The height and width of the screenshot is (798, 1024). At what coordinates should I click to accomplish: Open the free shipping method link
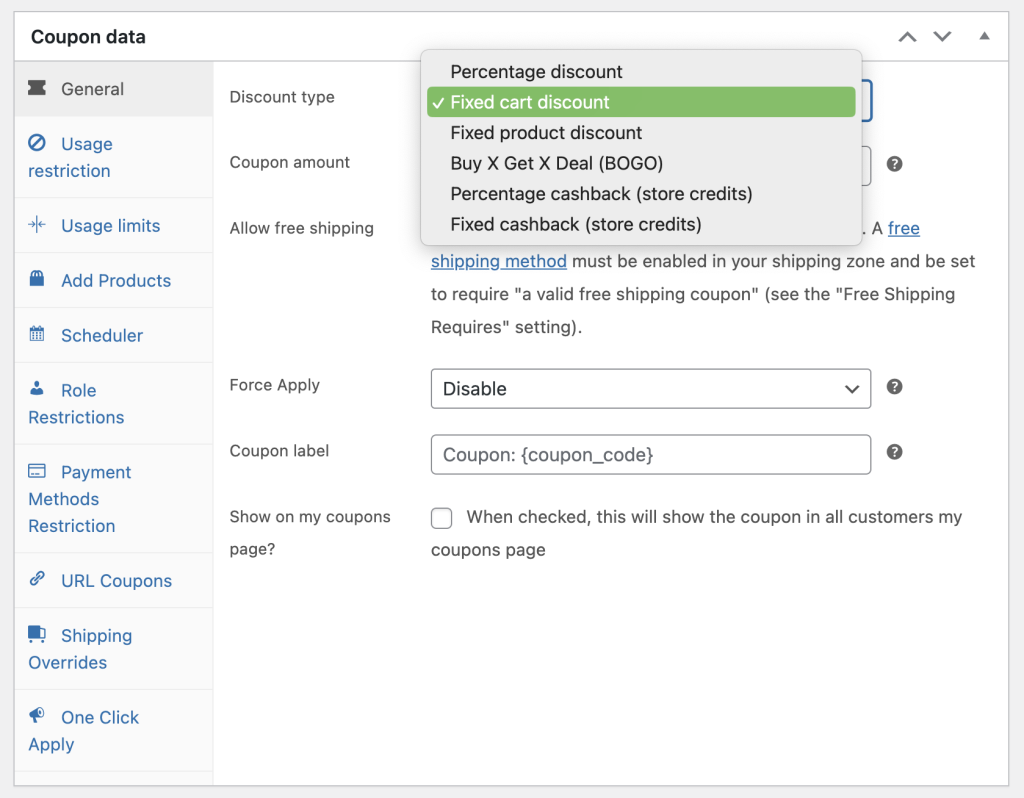click(499, 261)
